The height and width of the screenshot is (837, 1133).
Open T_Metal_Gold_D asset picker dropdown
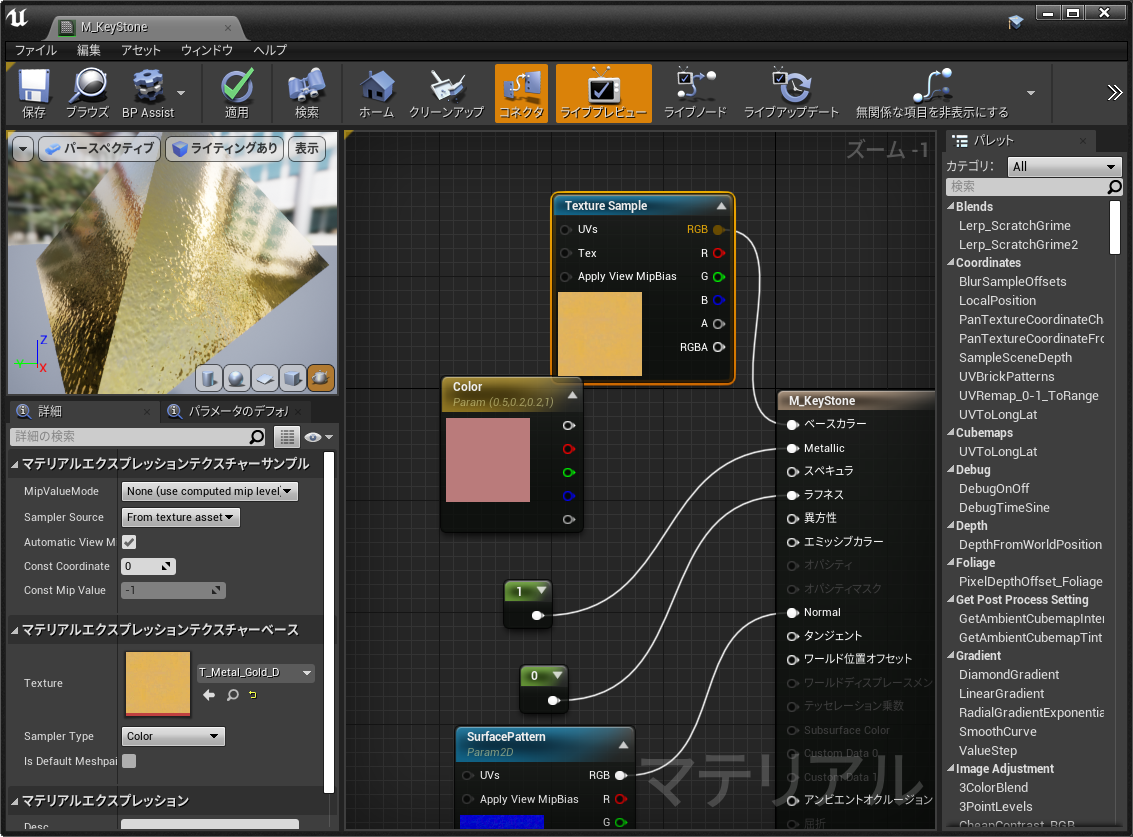pos(256,673)
